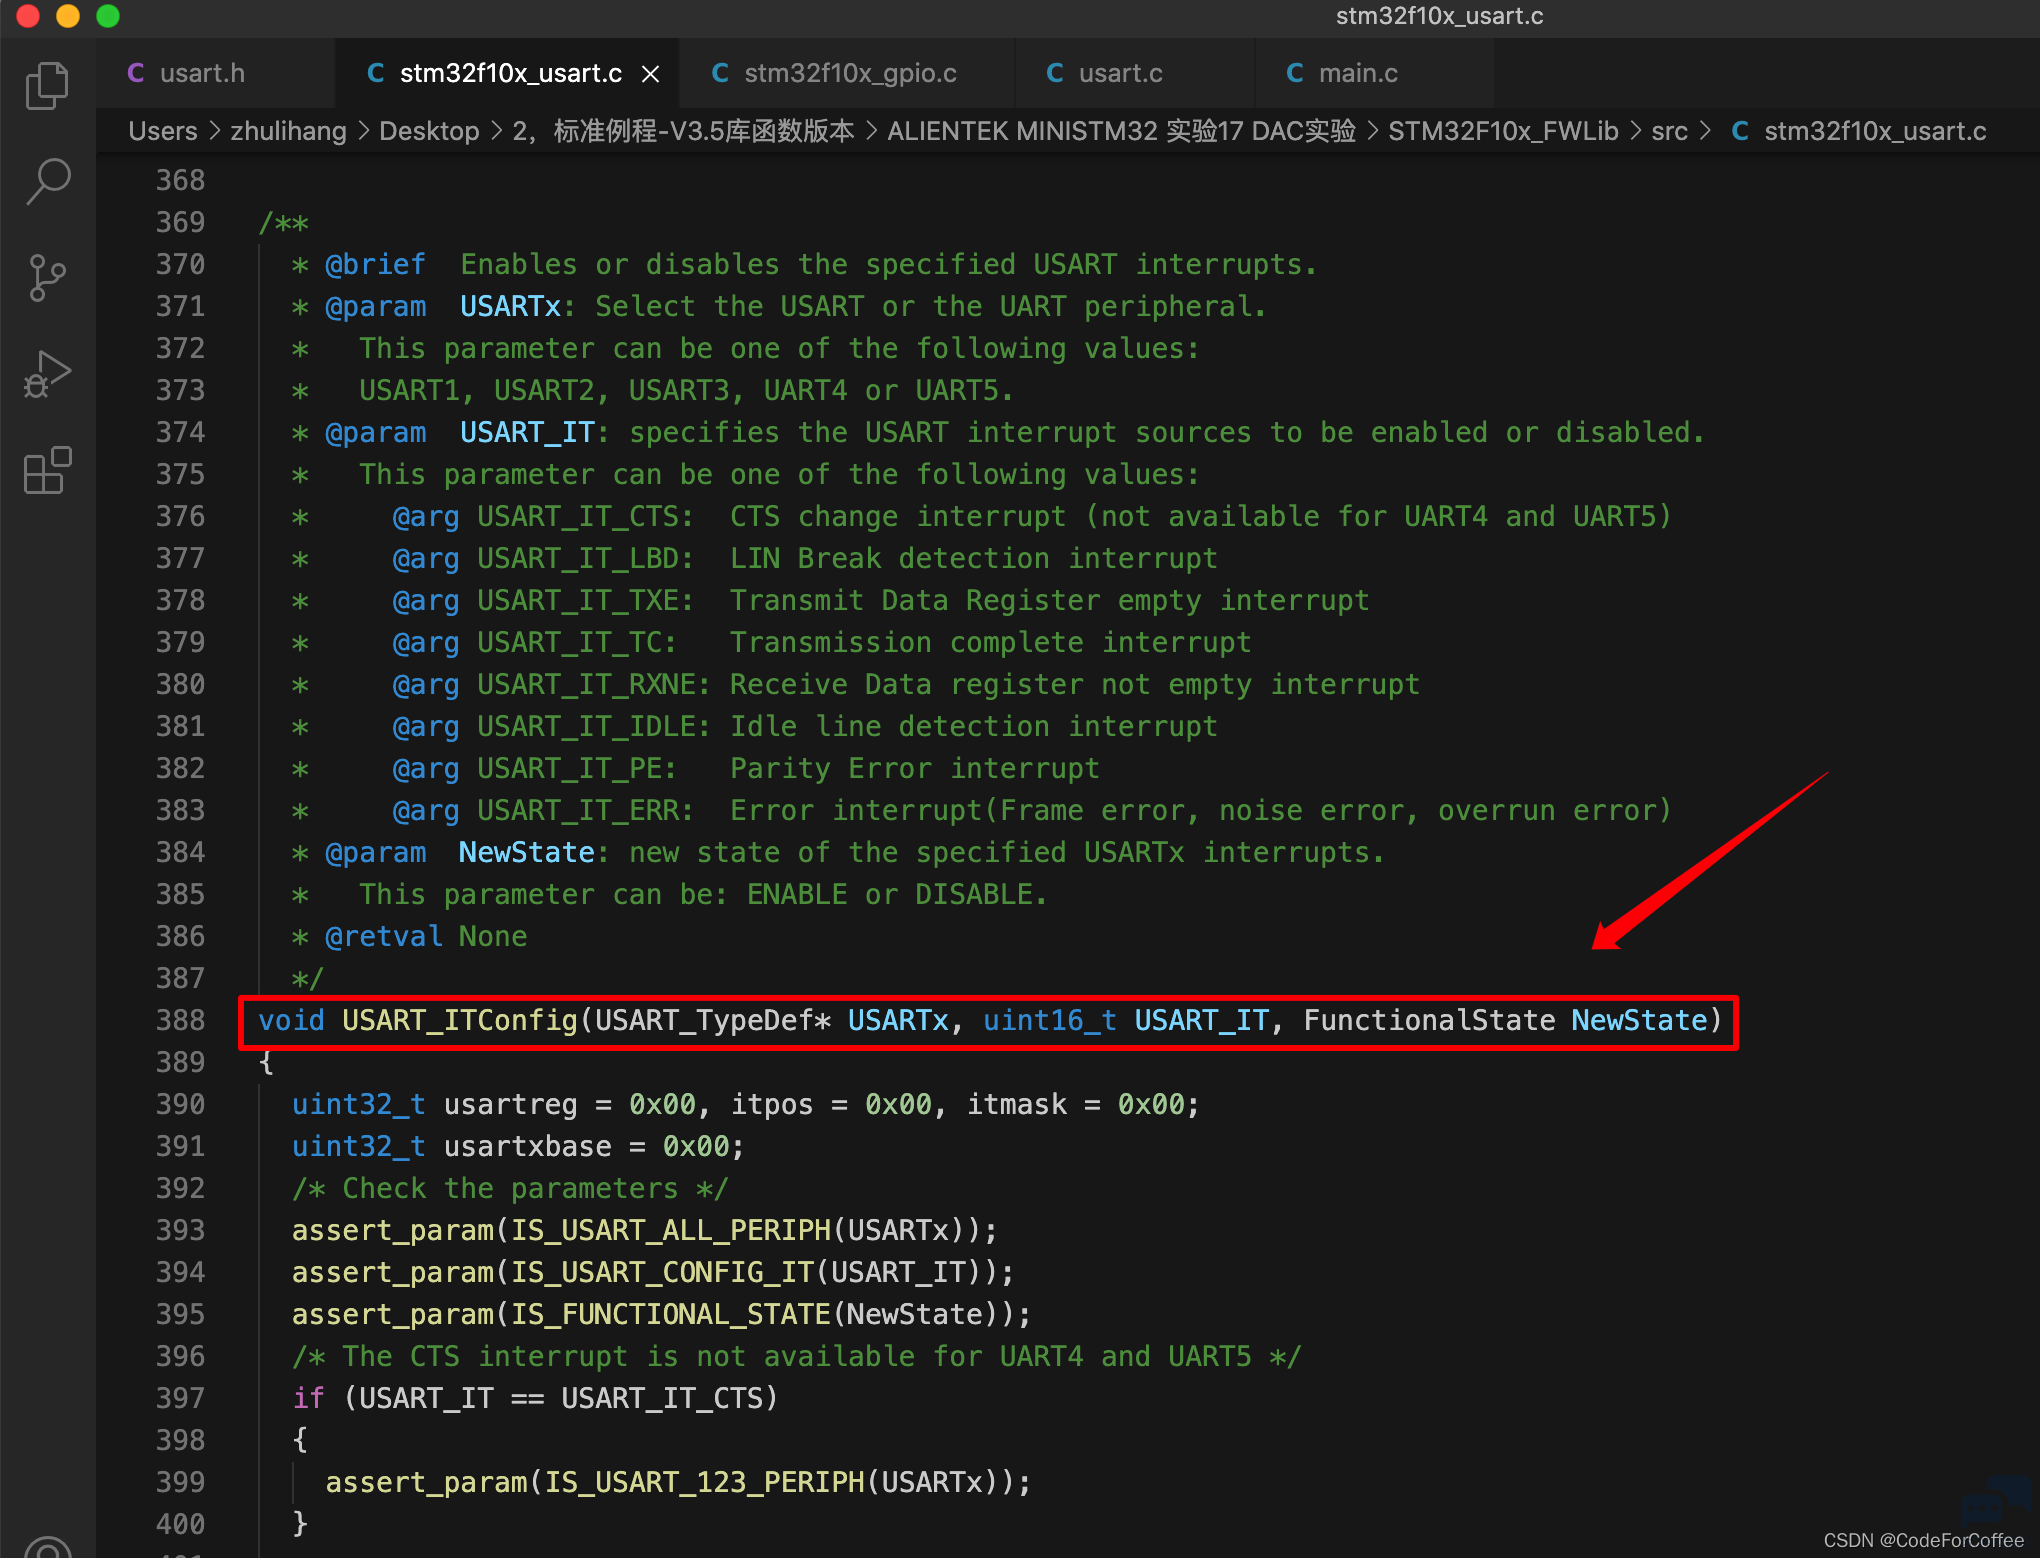Switch to the stm32f10x_gpio.c tab
The height and width of the screenshot is (1558, 2040).
849,73
